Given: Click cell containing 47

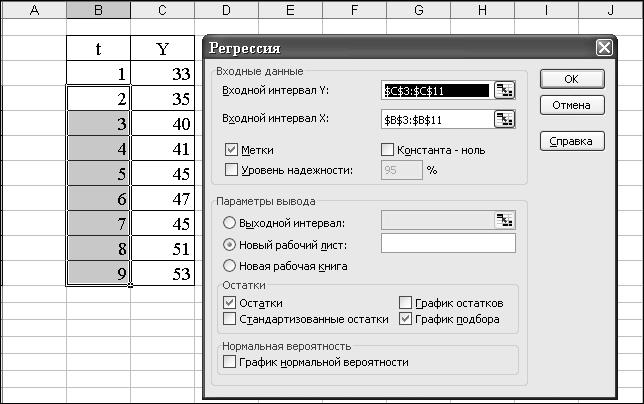Looking at the screenshot, I should click(x=163, y=199).
